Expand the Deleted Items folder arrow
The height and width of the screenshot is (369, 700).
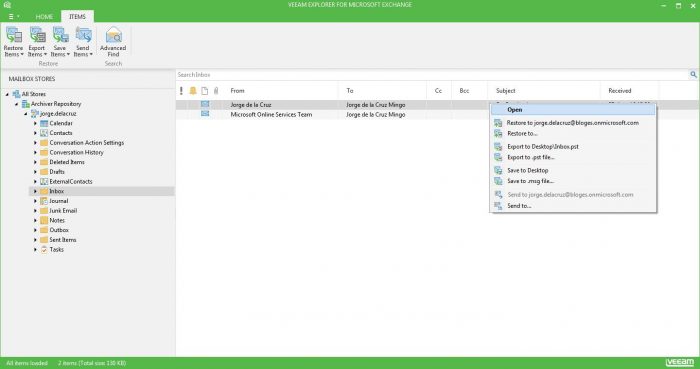(x=35, y=162)
